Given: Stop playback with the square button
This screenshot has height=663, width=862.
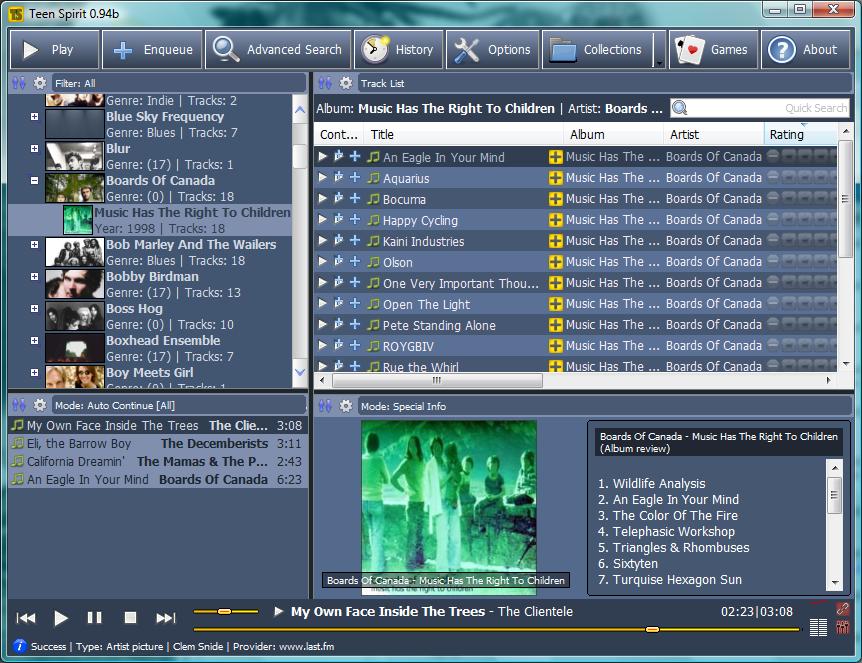Looking at the screenshot, I should click(130, 618).
